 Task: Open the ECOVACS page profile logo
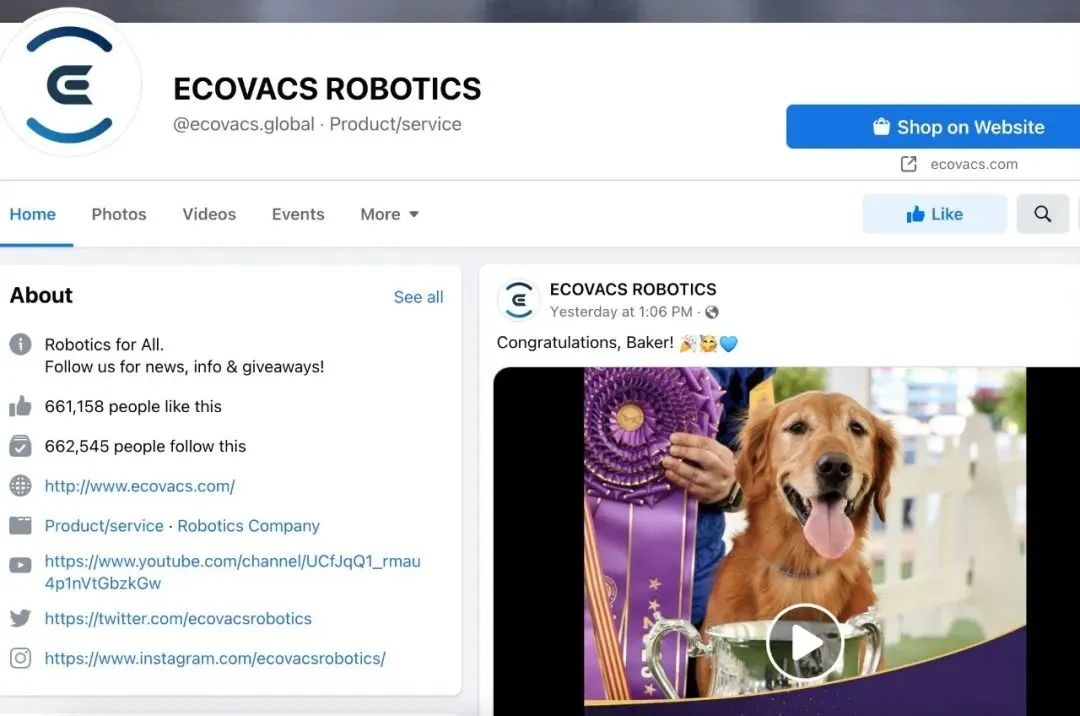(x=69, y=84)
